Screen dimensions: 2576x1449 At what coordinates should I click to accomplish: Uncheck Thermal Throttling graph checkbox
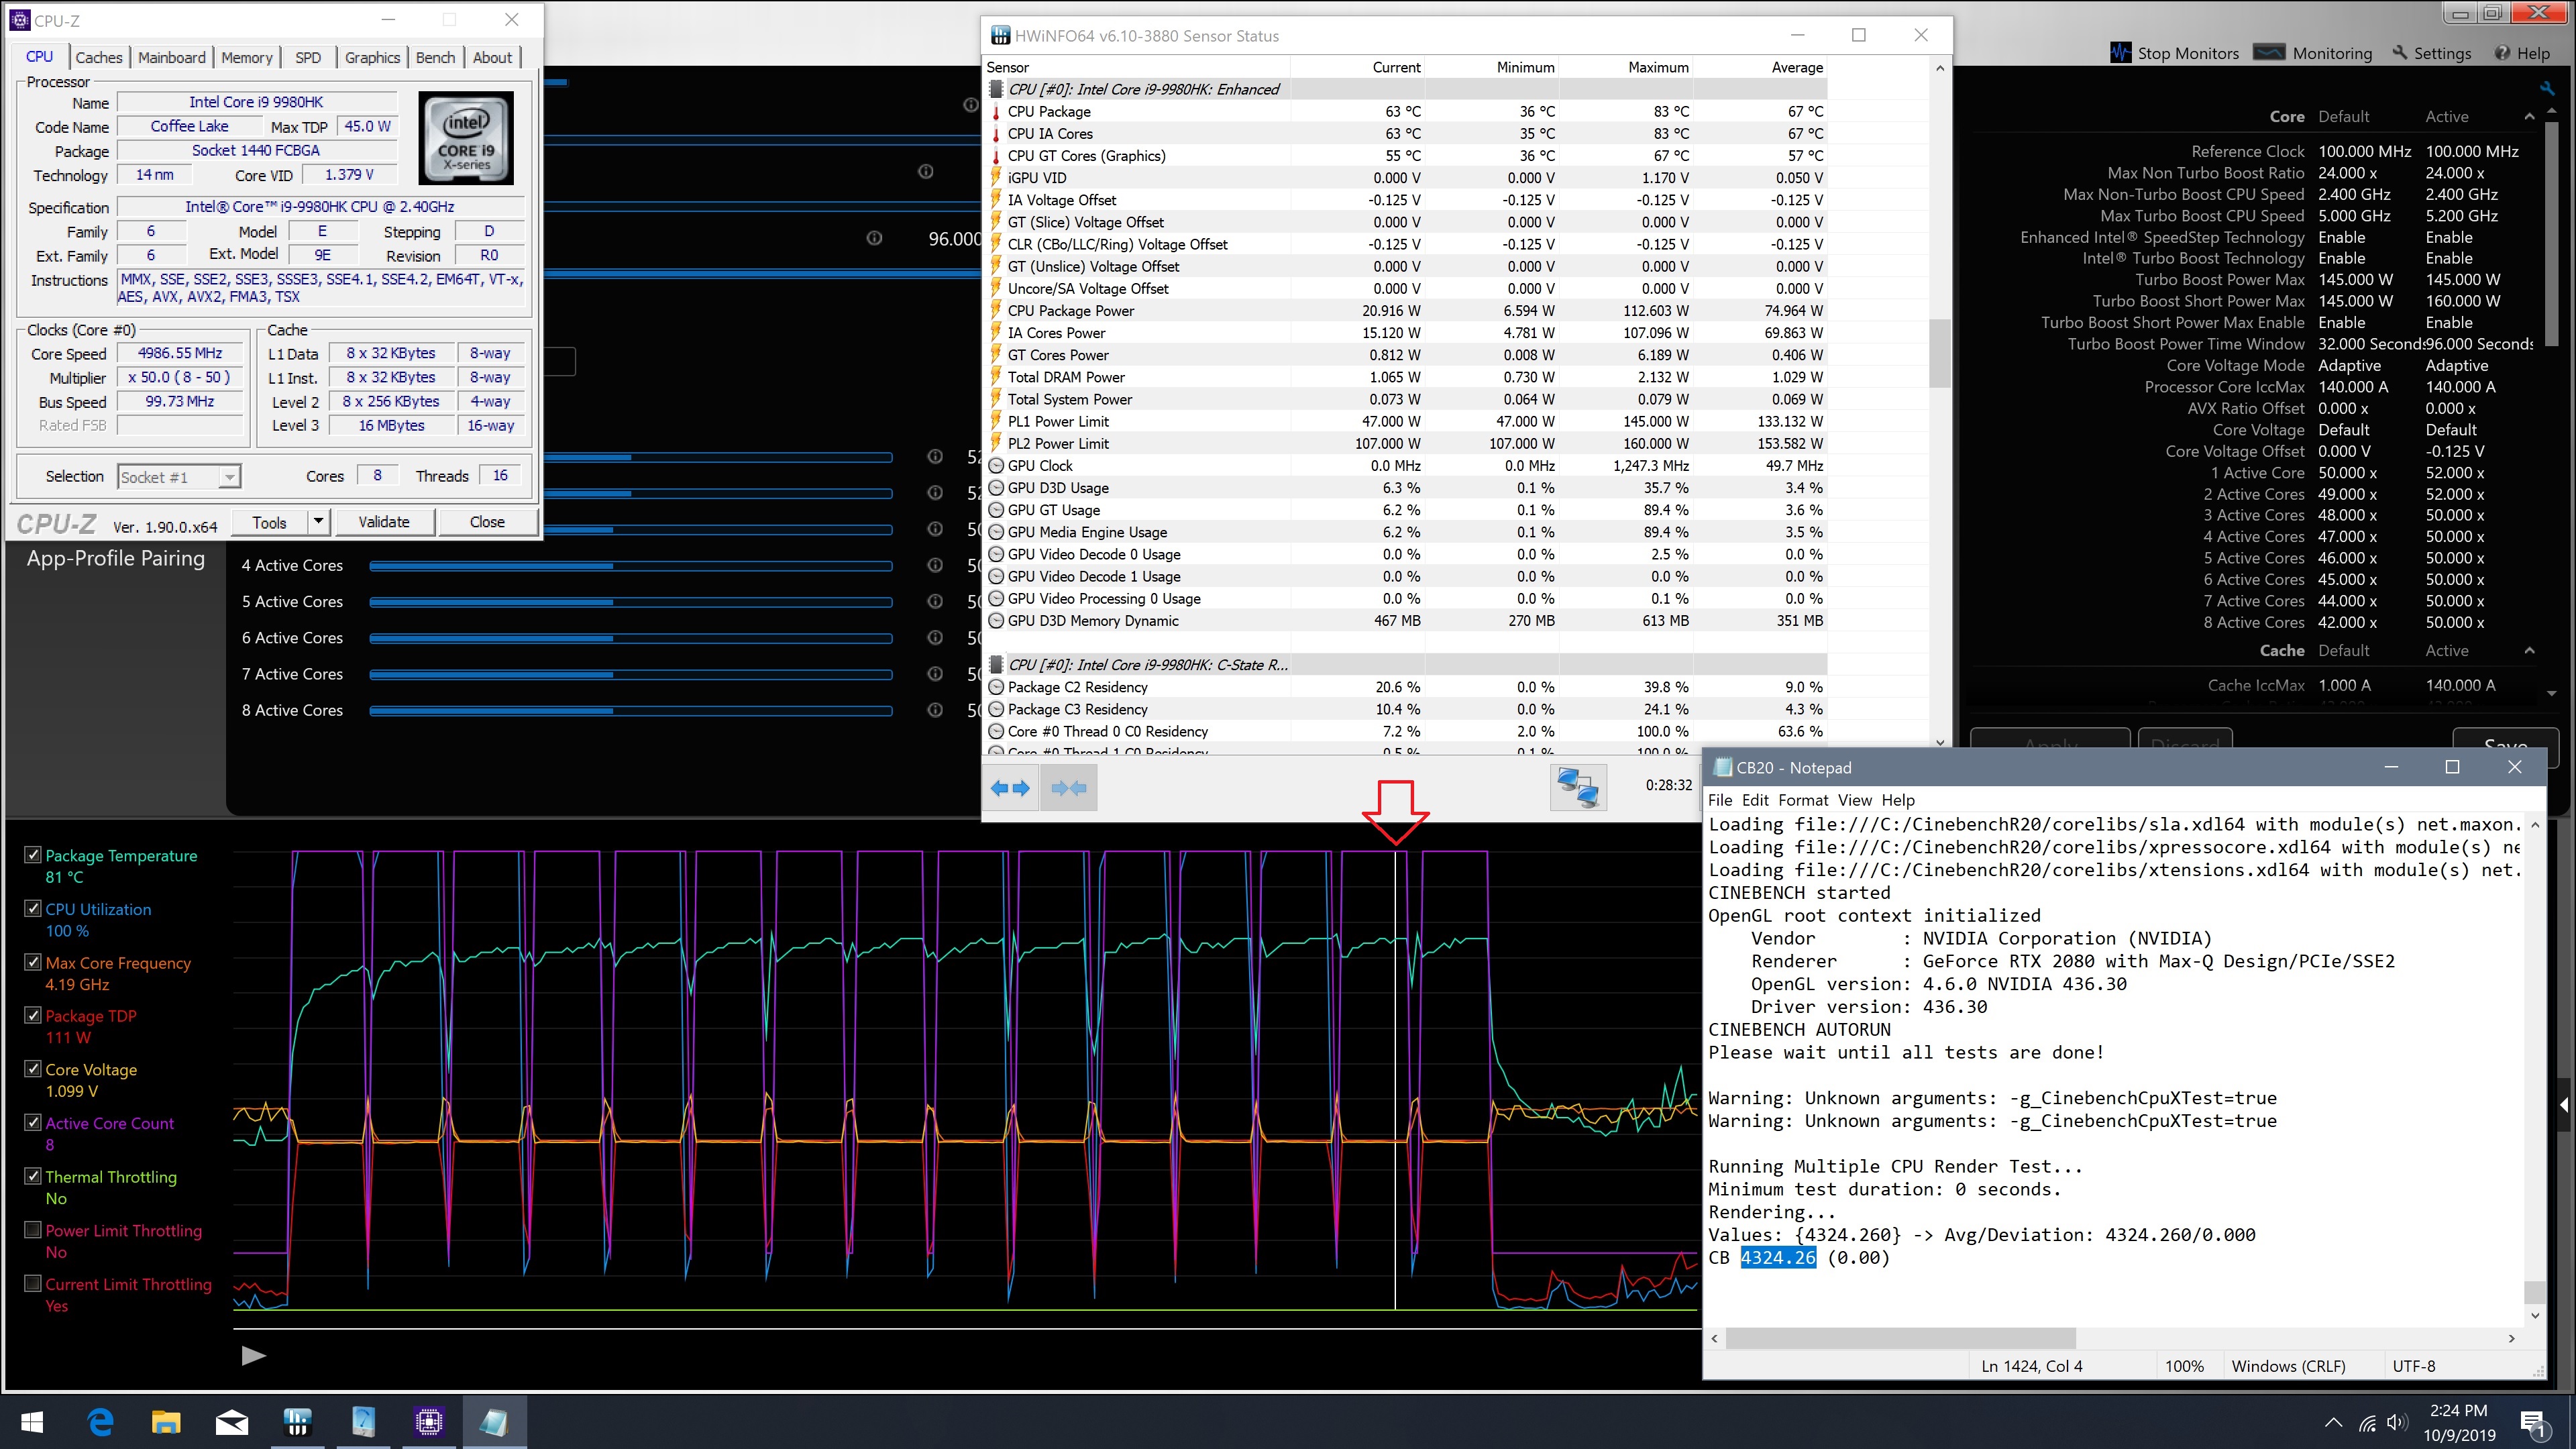point(33,1177)
